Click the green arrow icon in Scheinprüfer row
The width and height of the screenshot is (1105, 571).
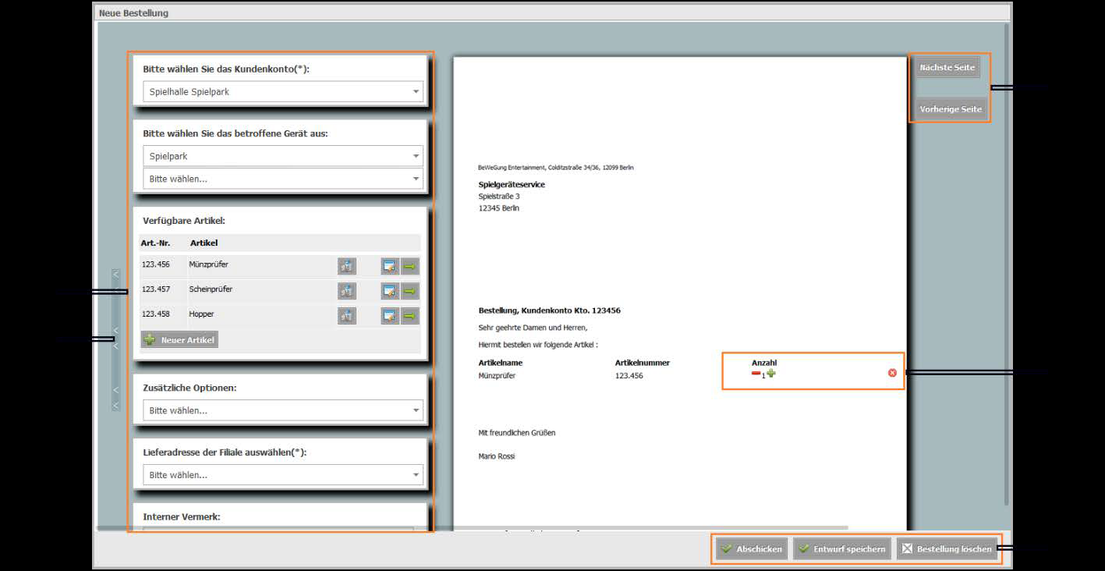click(410, 290)
